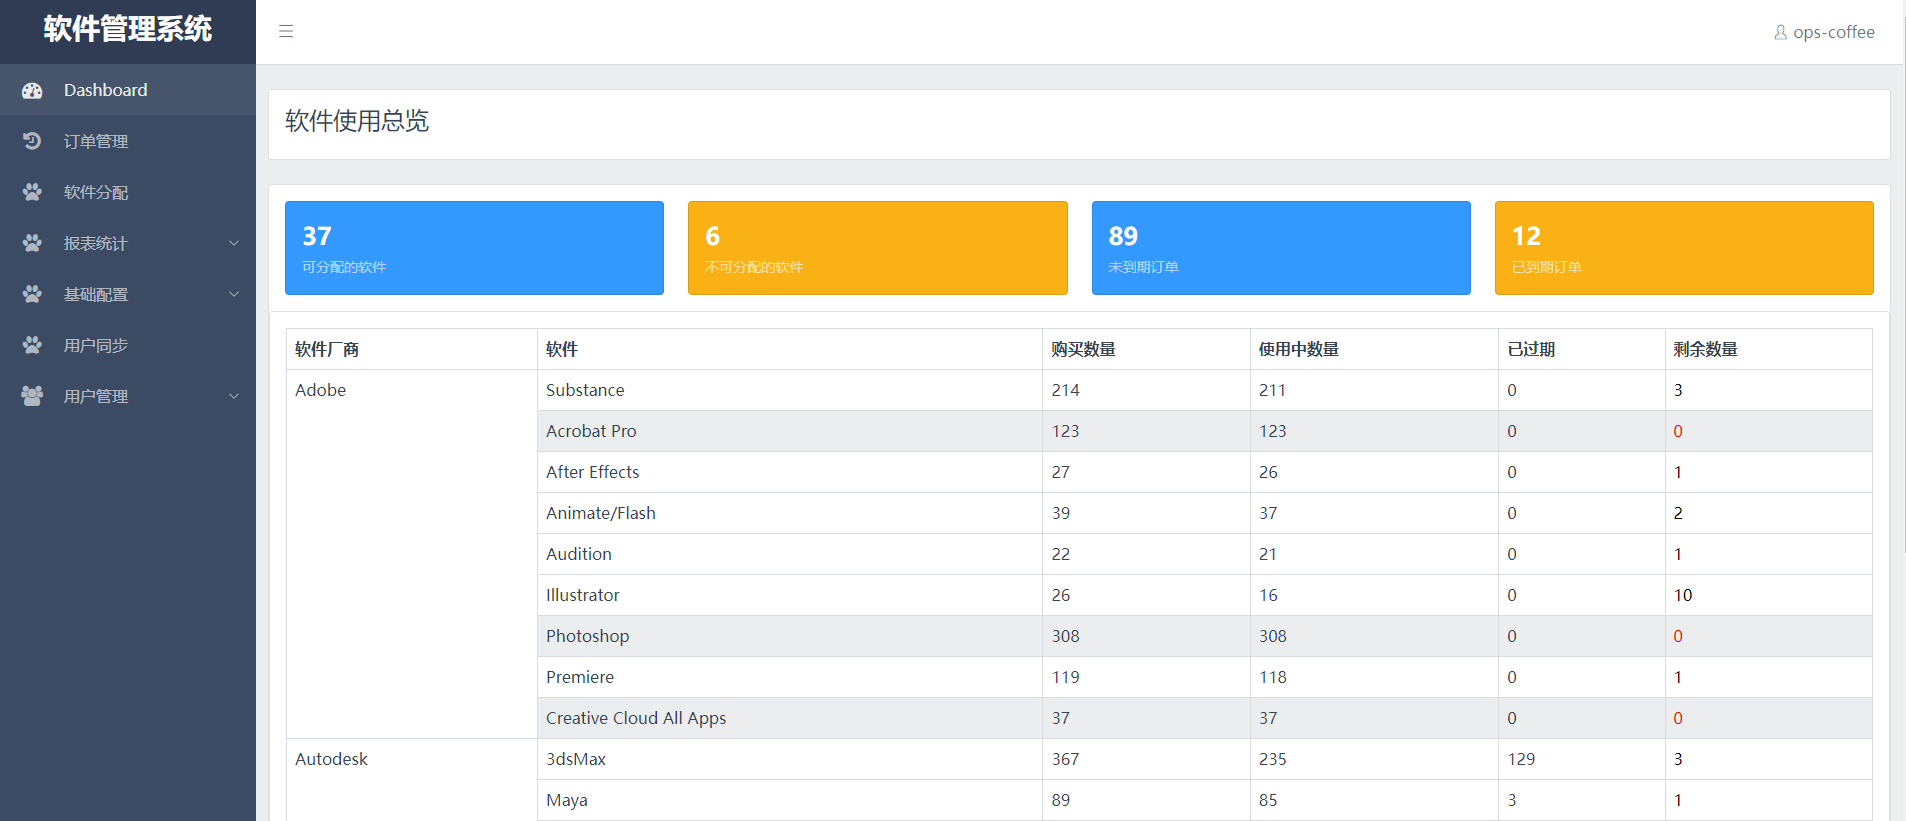This screenshot has height=821, width=1906.
Task: Go to 软件分配 menu item
Action: click(96, 192)
